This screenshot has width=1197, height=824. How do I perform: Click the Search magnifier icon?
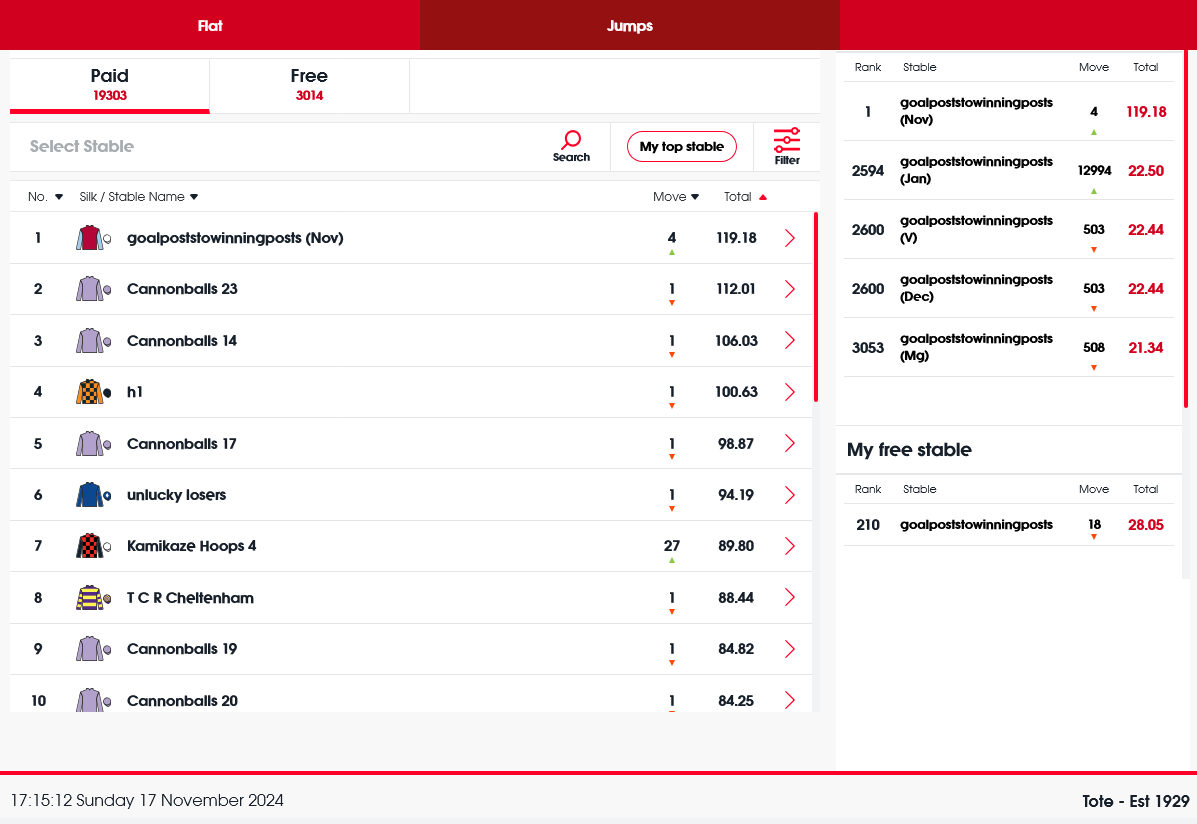(x=571, y=140)
